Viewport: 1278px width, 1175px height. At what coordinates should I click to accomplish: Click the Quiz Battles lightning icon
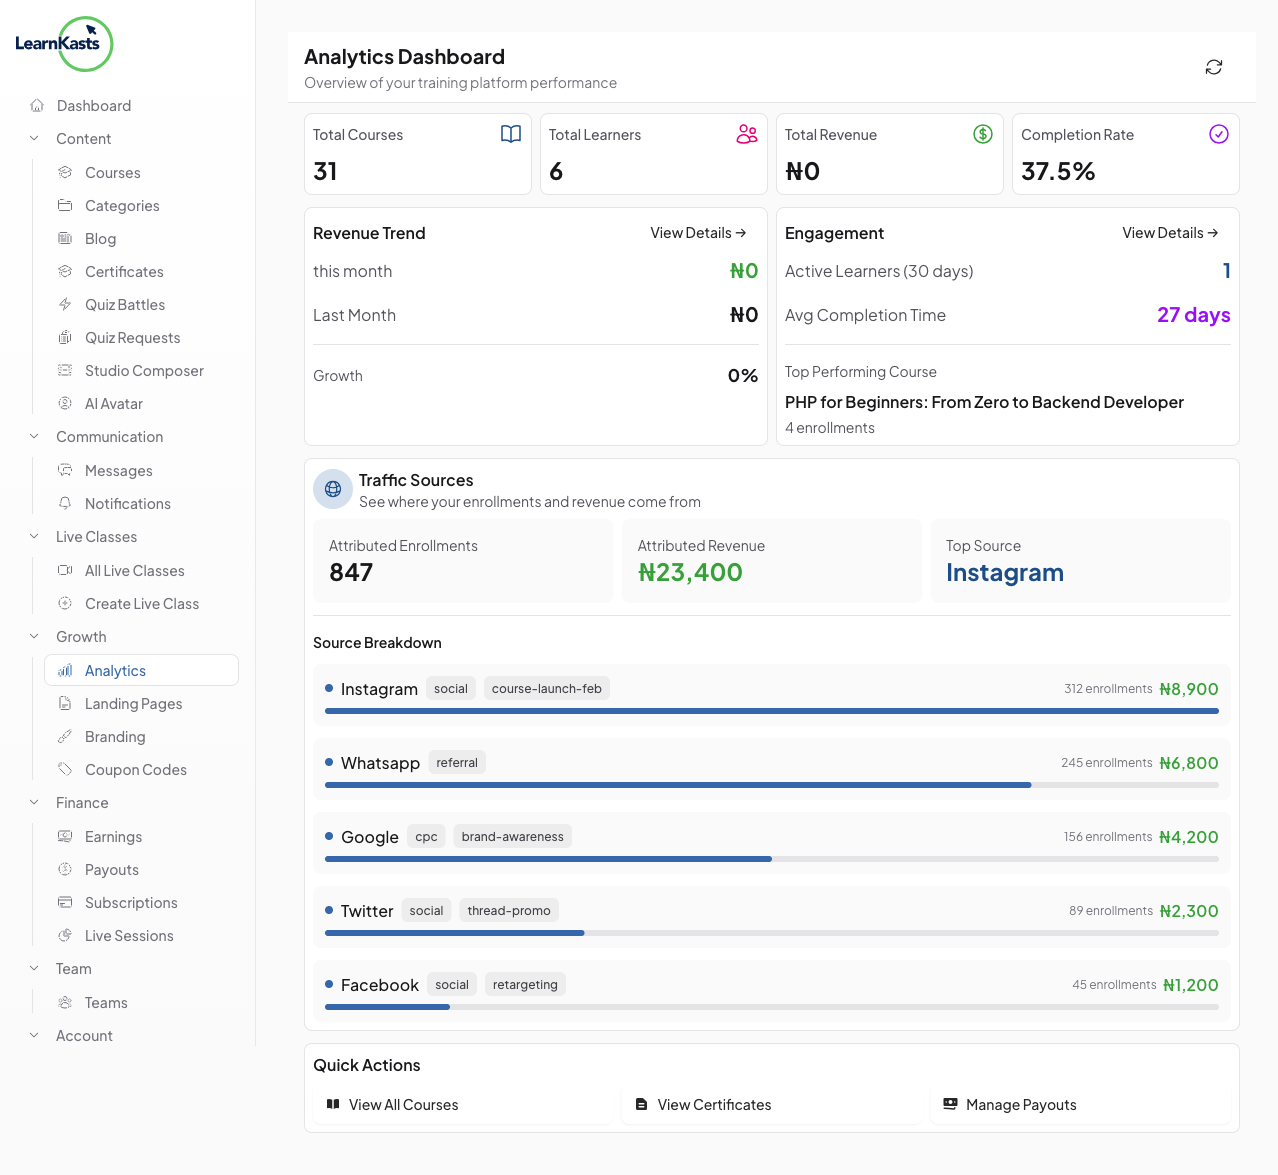(65, 305)
